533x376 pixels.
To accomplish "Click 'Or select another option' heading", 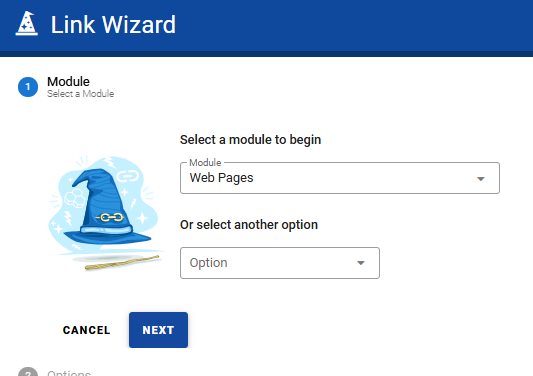I will point(249,225).
